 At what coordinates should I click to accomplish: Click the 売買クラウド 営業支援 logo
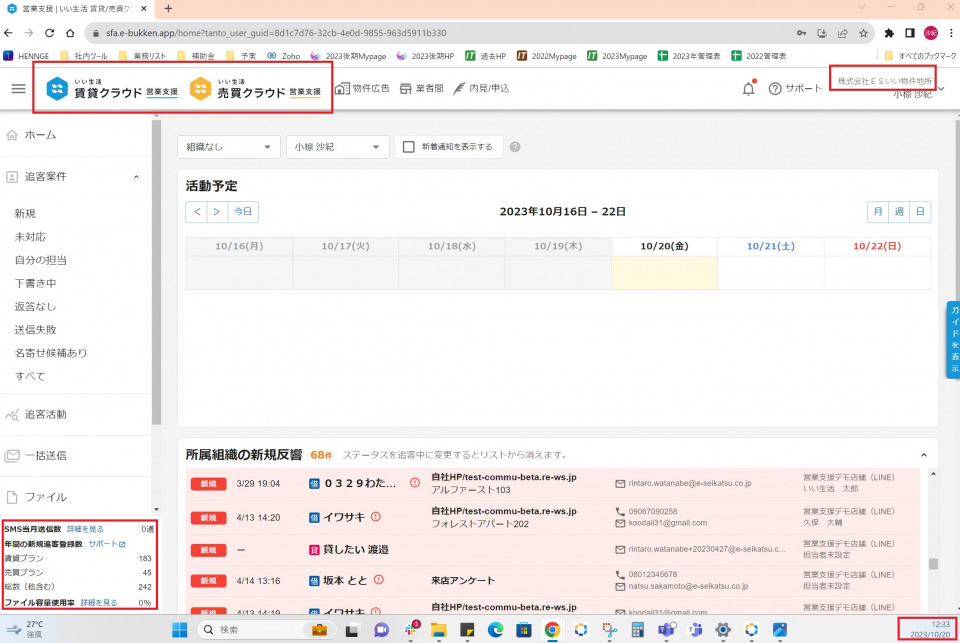(x=255, y=89)
